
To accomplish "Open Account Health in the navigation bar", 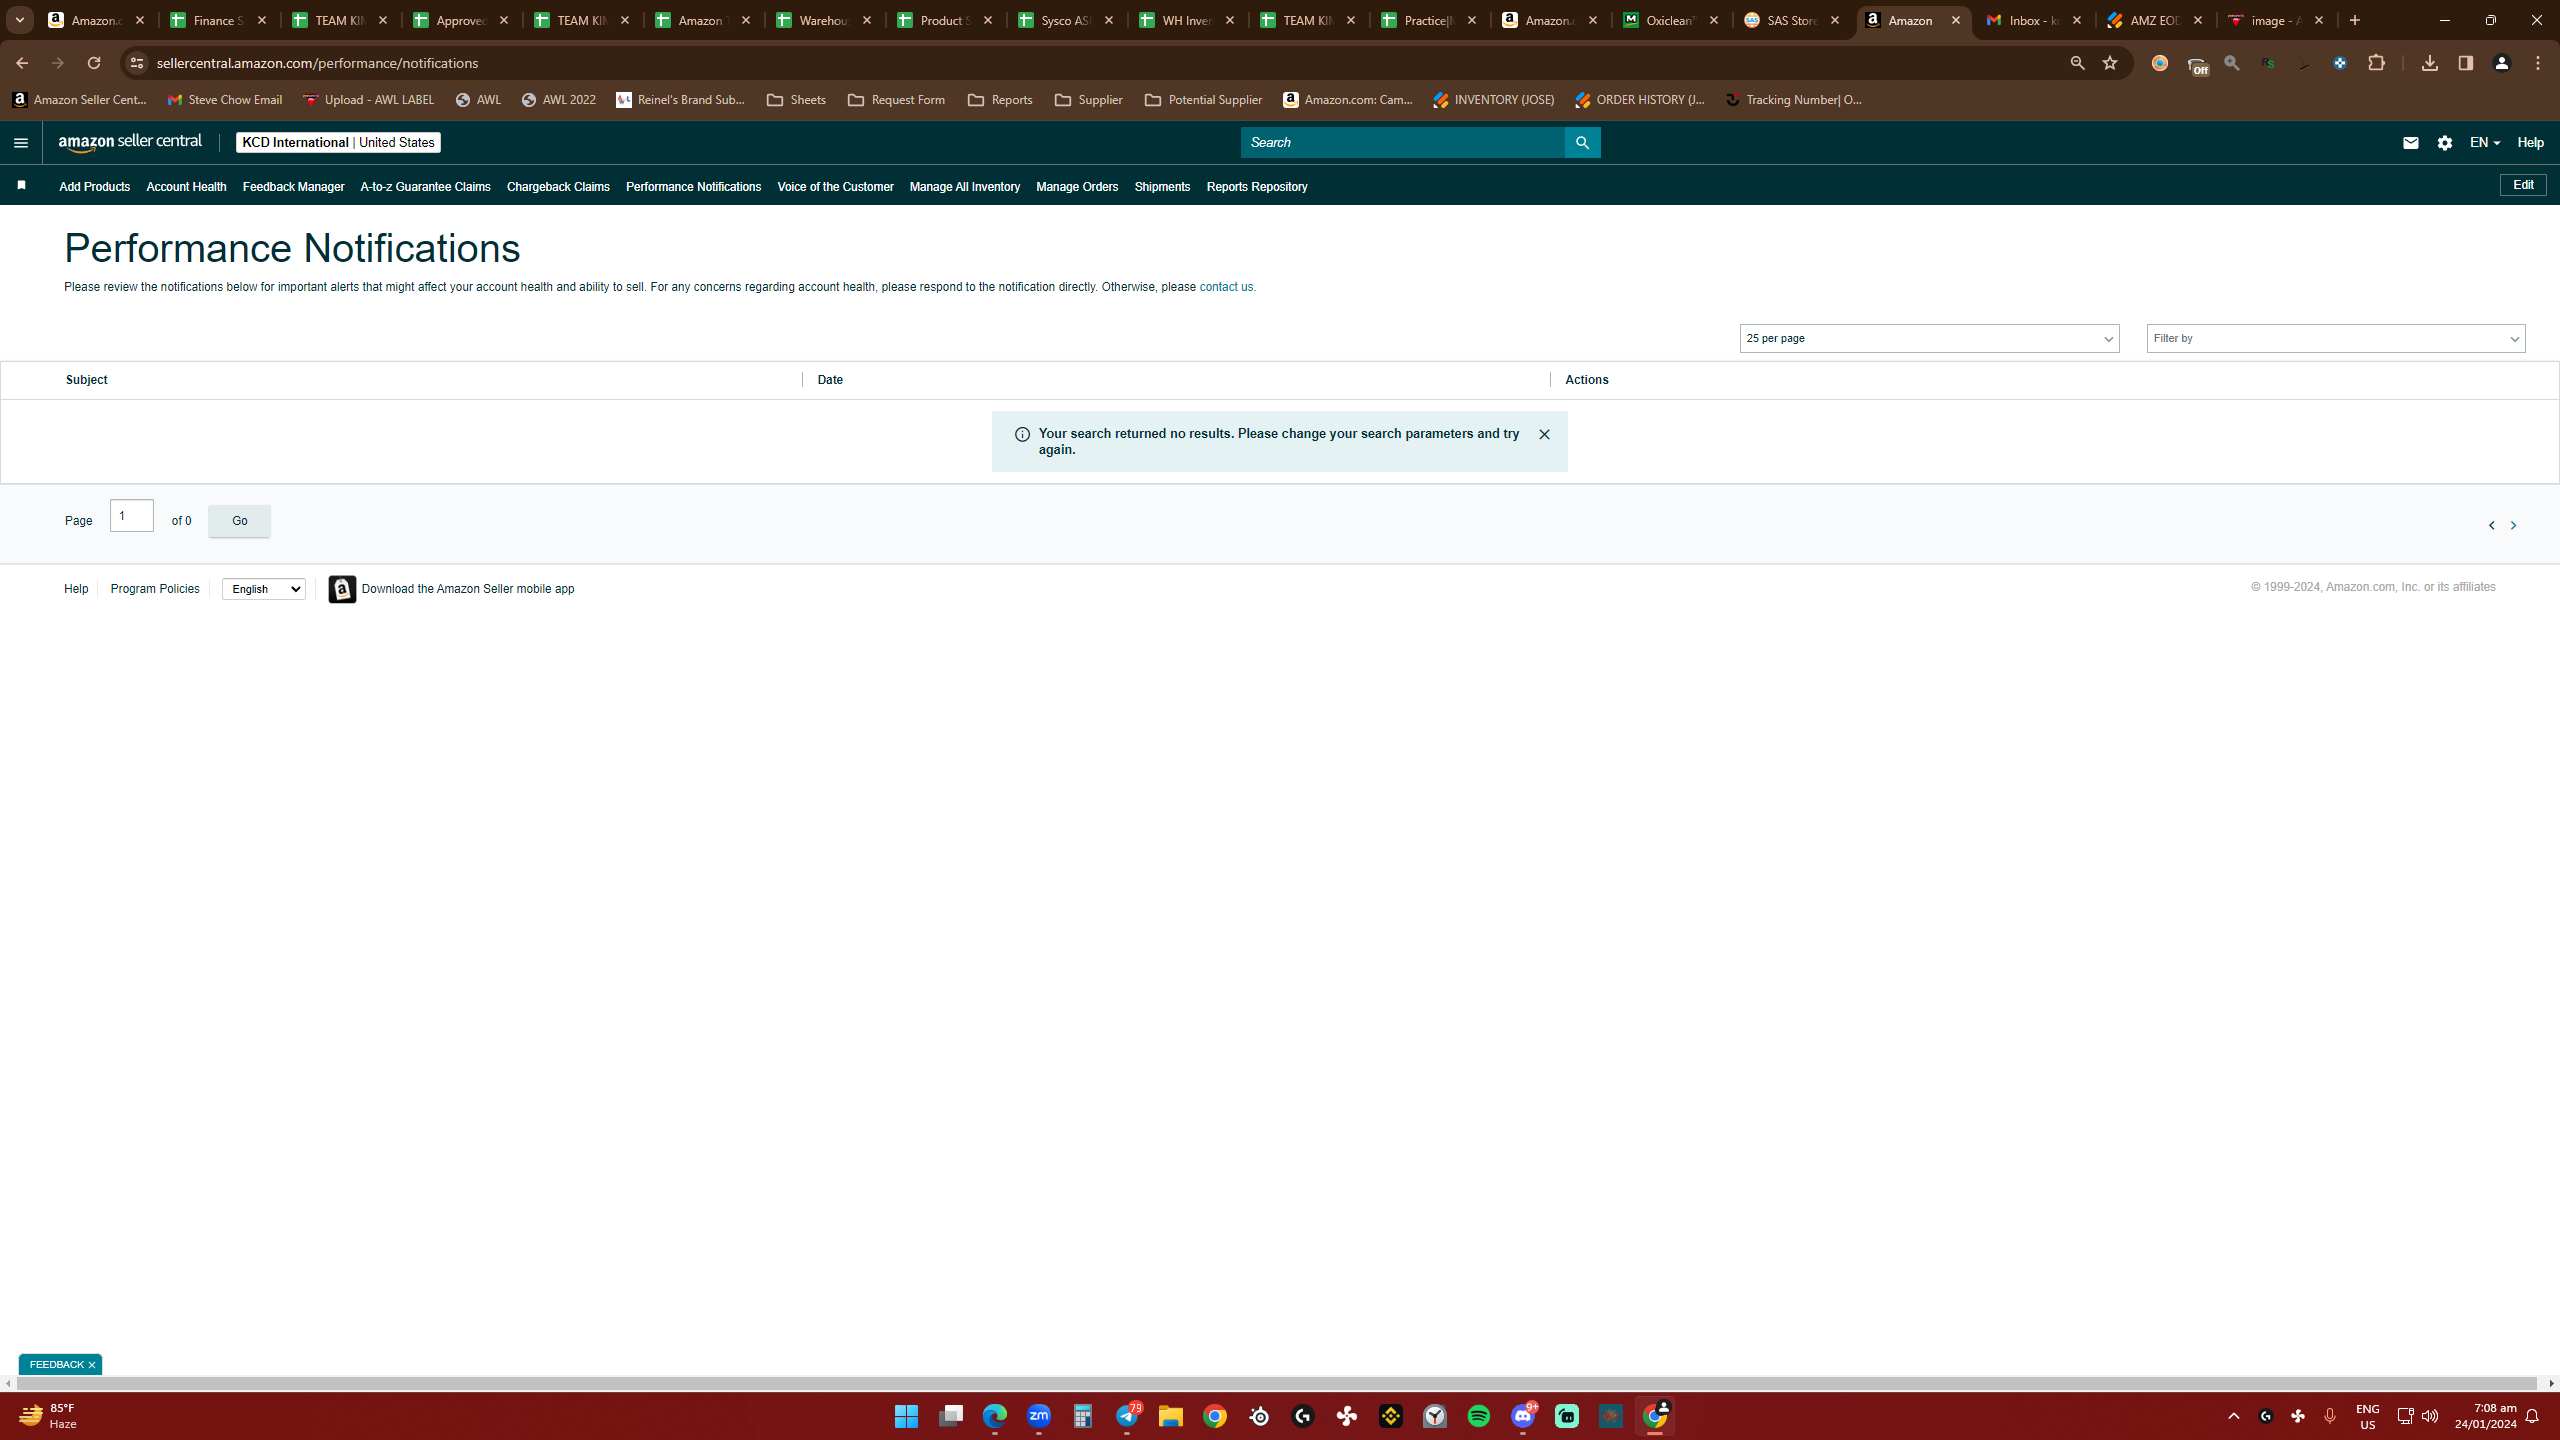I will [x=186, y=187].
